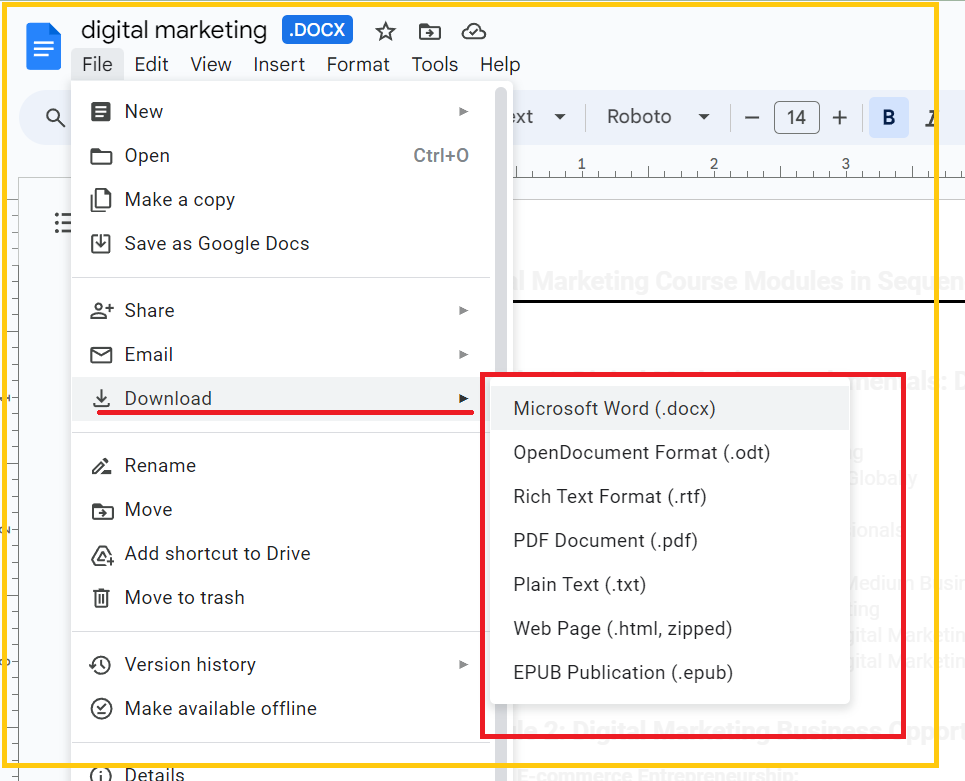965x781 pixels.
Task: Toggle Bold formatting button
Action: (889, 118)
